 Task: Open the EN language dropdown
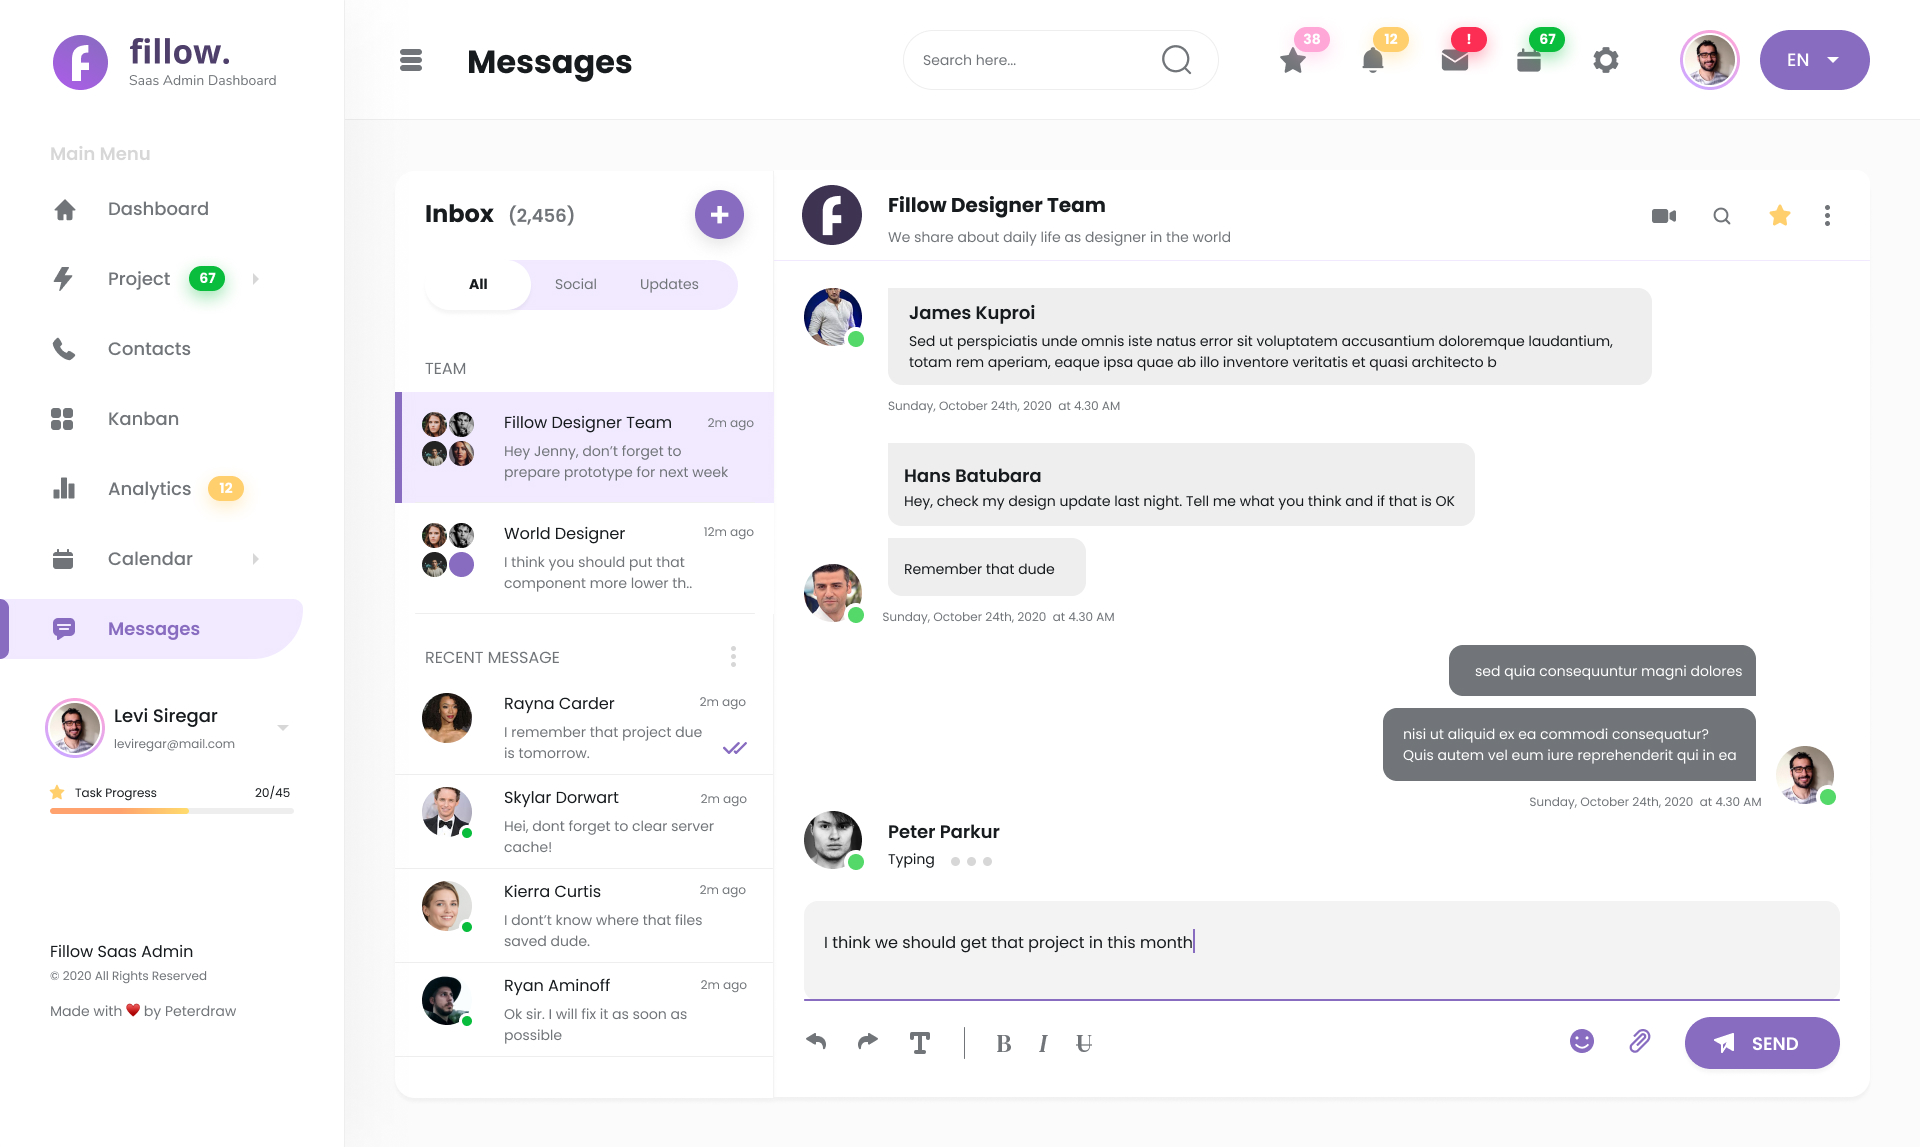pyautogui.click(x=1814, y=60)
